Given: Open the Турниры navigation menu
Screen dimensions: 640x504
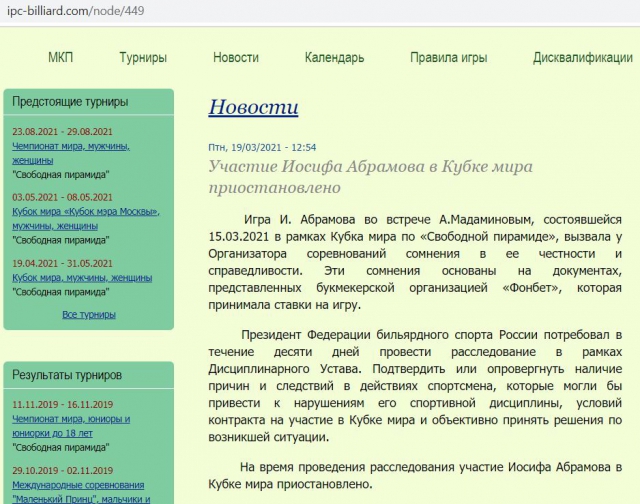Looking at the screenshot, I should (143, 58).
